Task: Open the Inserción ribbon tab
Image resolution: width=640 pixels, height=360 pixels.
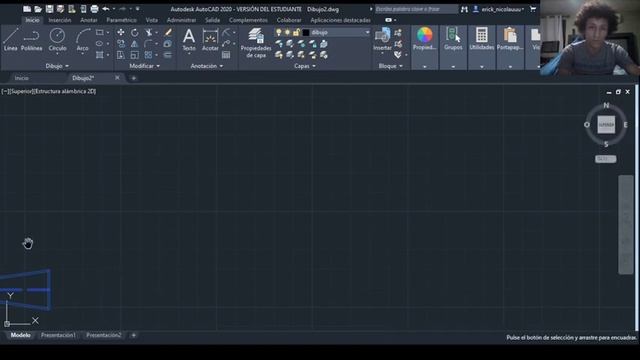Action: [x=60, y=20]
